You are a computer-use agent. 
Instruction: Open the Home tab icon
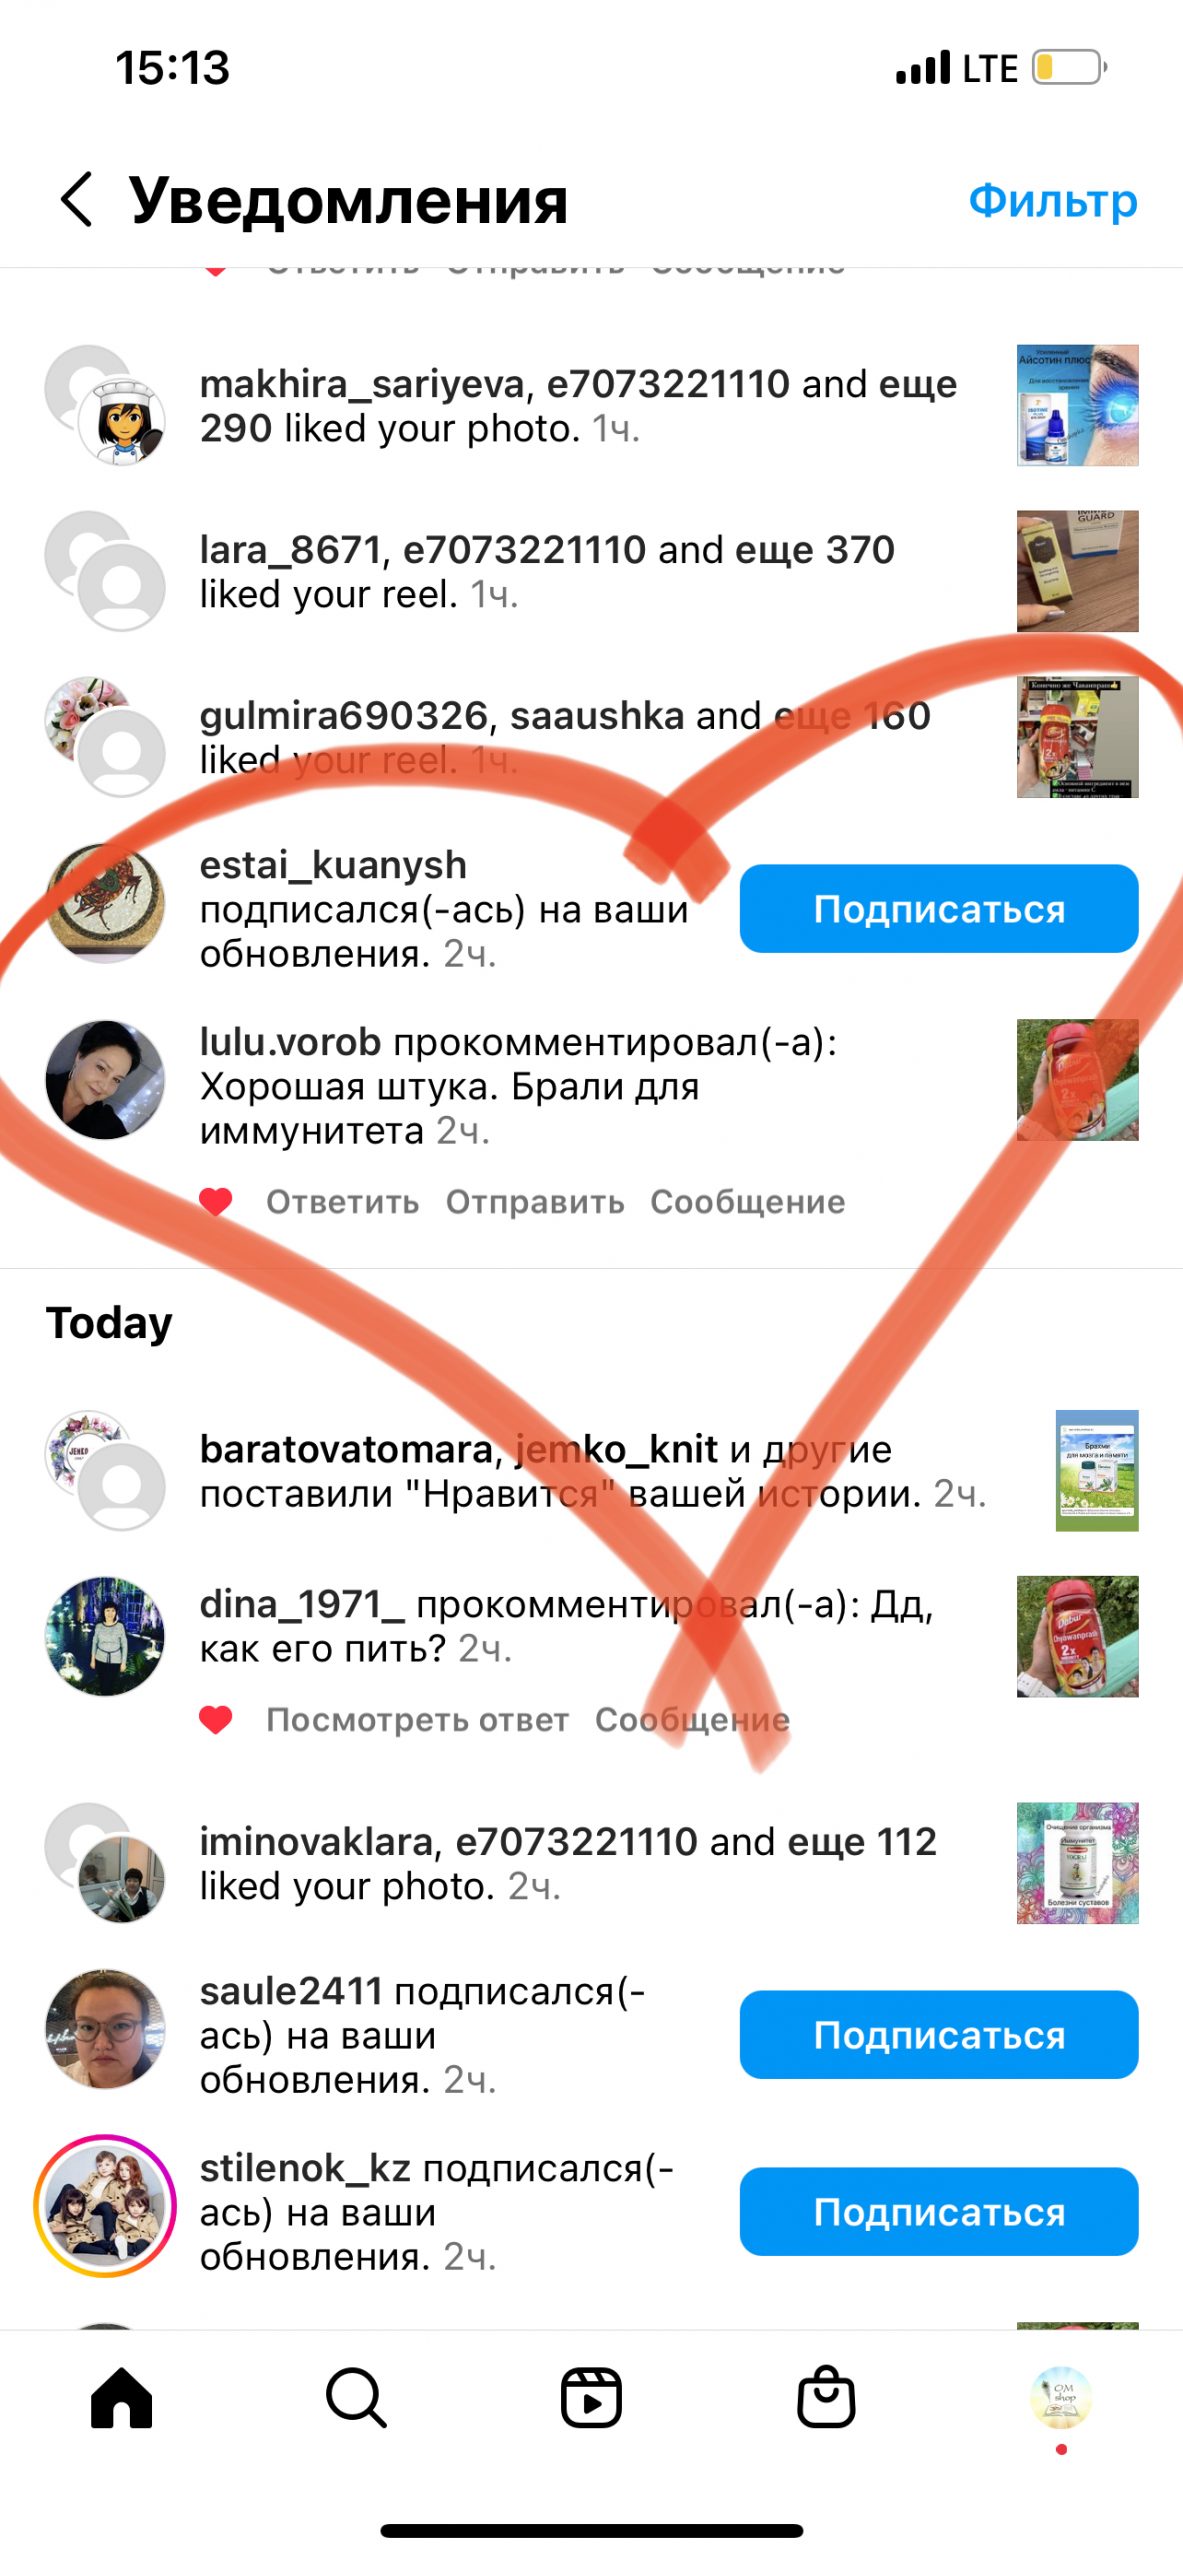[x=121, y=2398]
